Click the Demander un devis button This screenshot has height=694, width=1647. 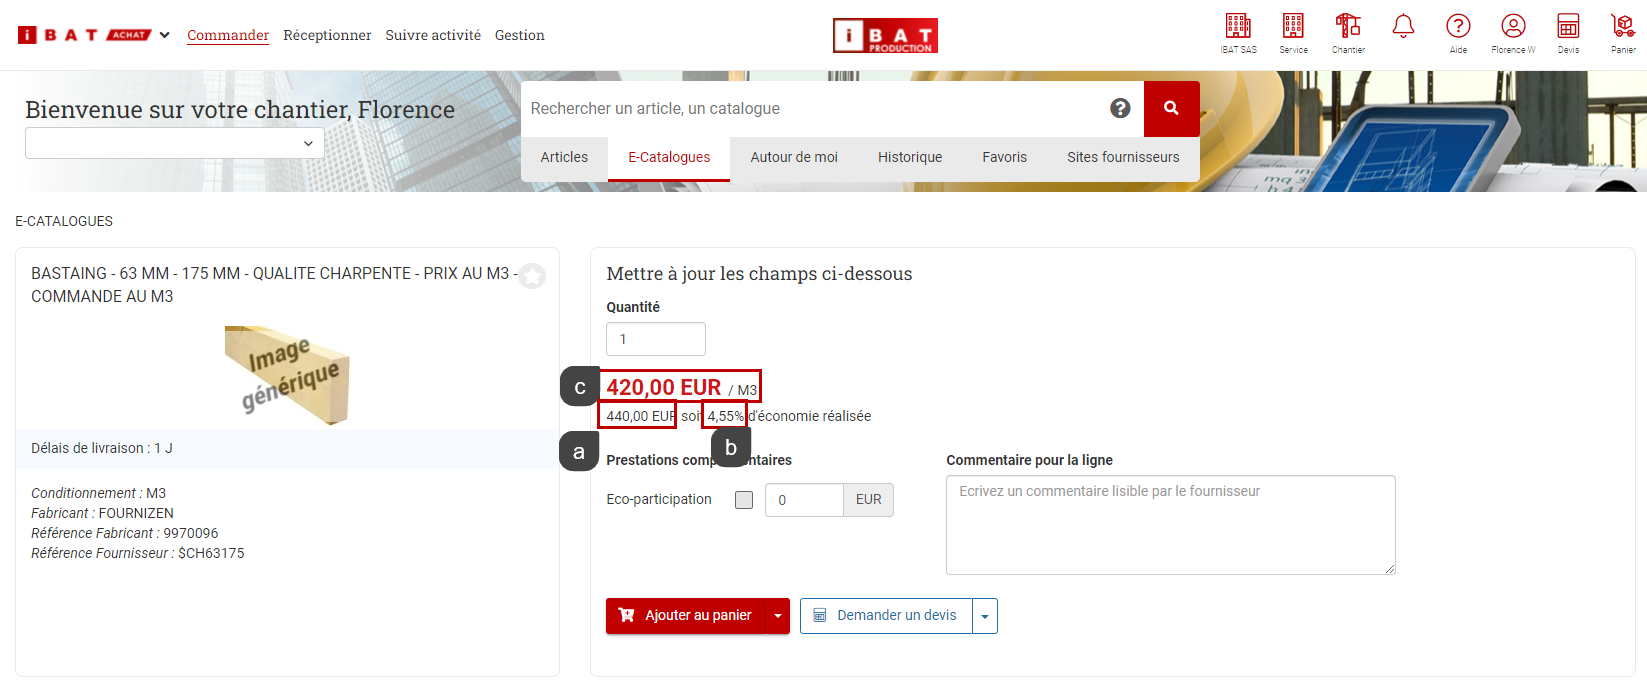tap(886, 616)
